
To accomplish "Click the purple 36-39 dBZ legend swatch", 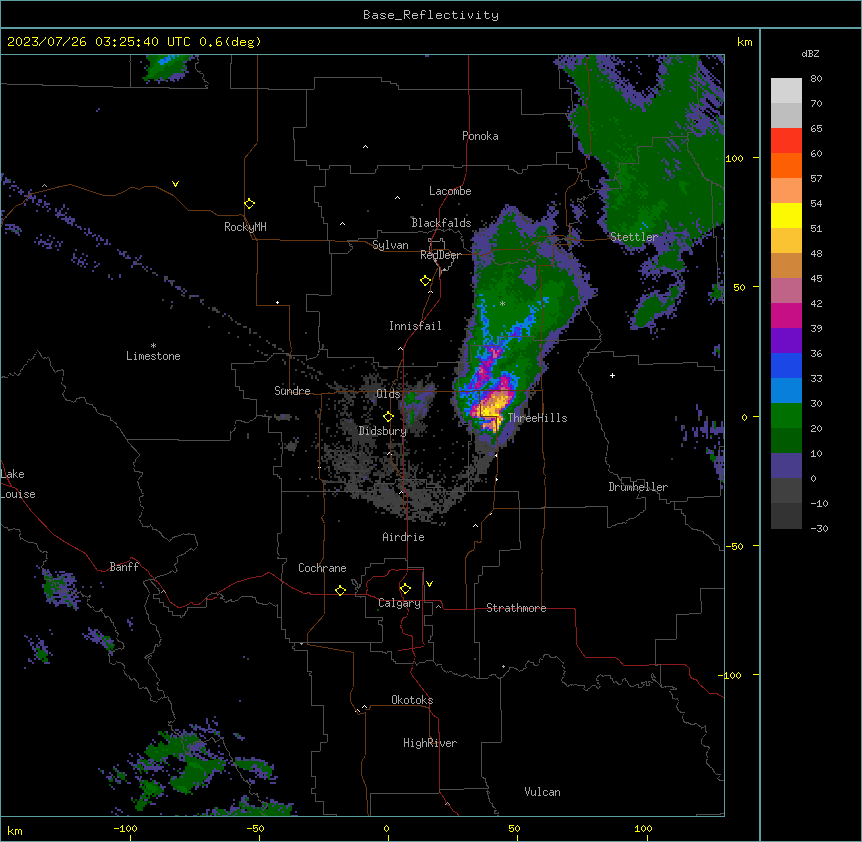I will tap(786, 340).
